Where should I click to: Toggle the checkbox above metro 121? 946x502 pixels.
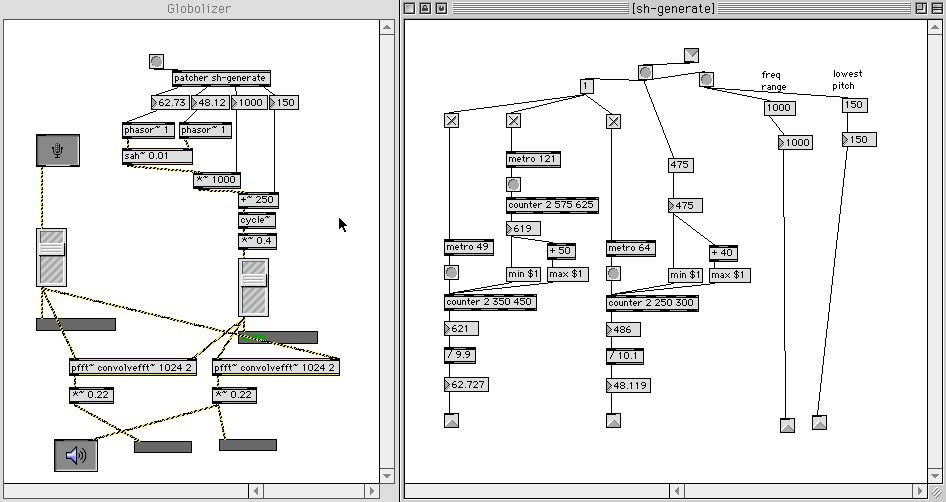point(513,121)
